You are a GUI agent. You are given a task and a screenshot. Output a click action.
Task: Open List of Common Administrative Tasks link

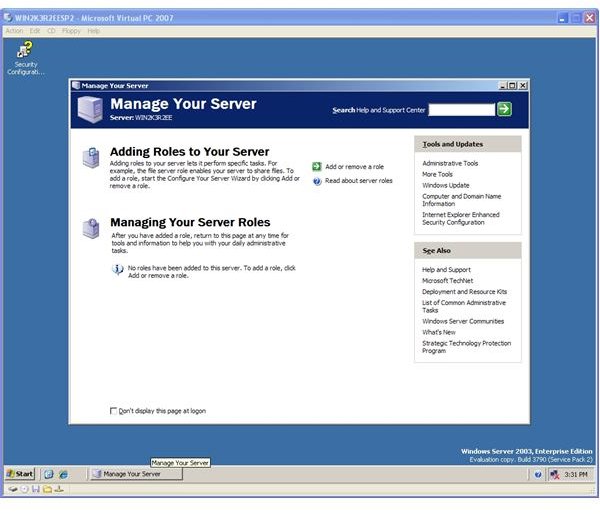coord(464,307)
